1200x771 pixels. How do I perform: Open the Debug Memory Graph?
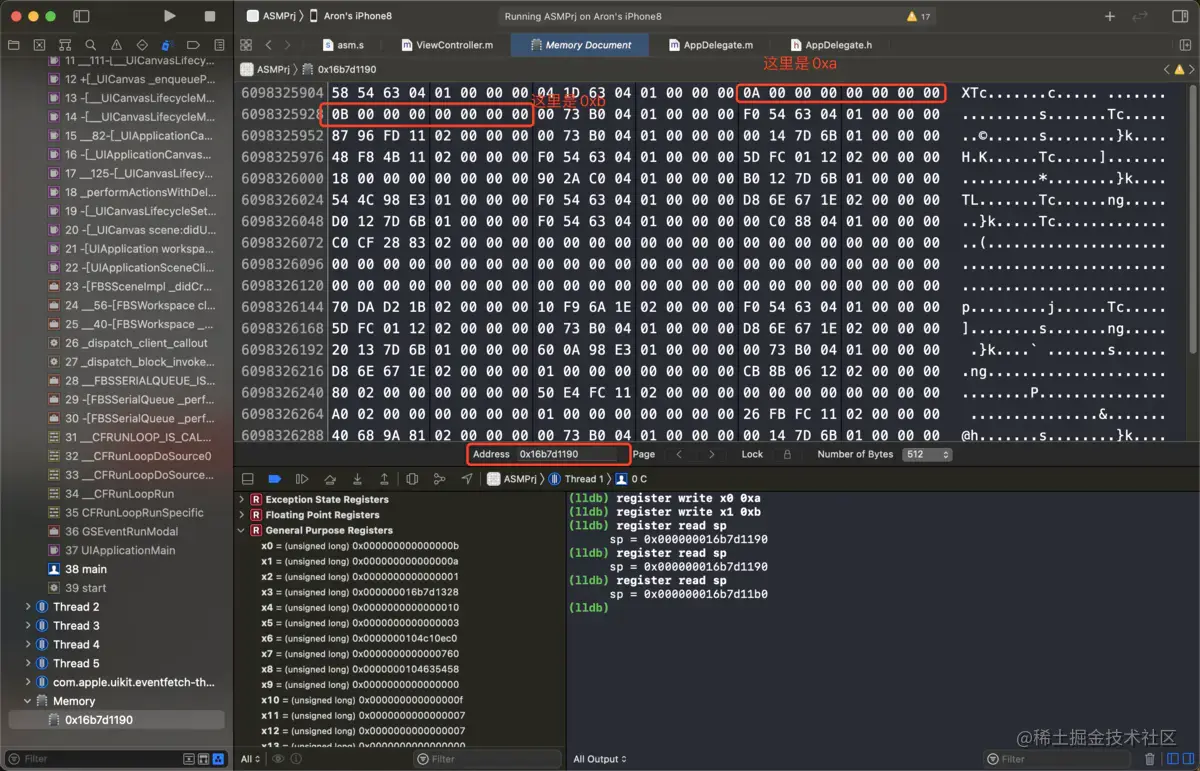[x=439, y=479]
